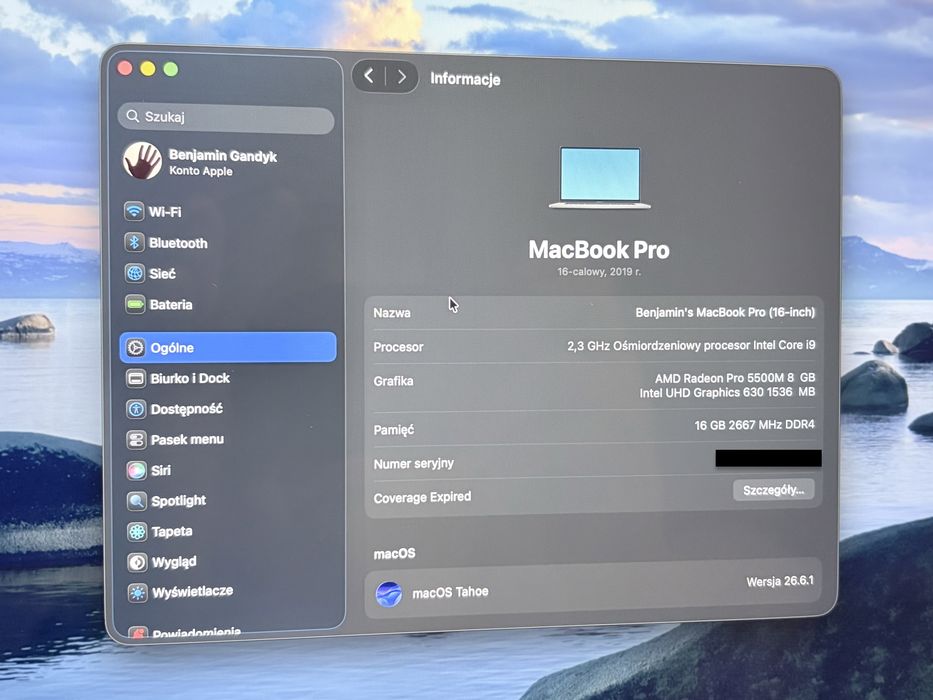This screenshot has width=933, height=700.
Task: Click AMD Radeon Pro 5500M 8 GB text
Action: tap(735, 378)
